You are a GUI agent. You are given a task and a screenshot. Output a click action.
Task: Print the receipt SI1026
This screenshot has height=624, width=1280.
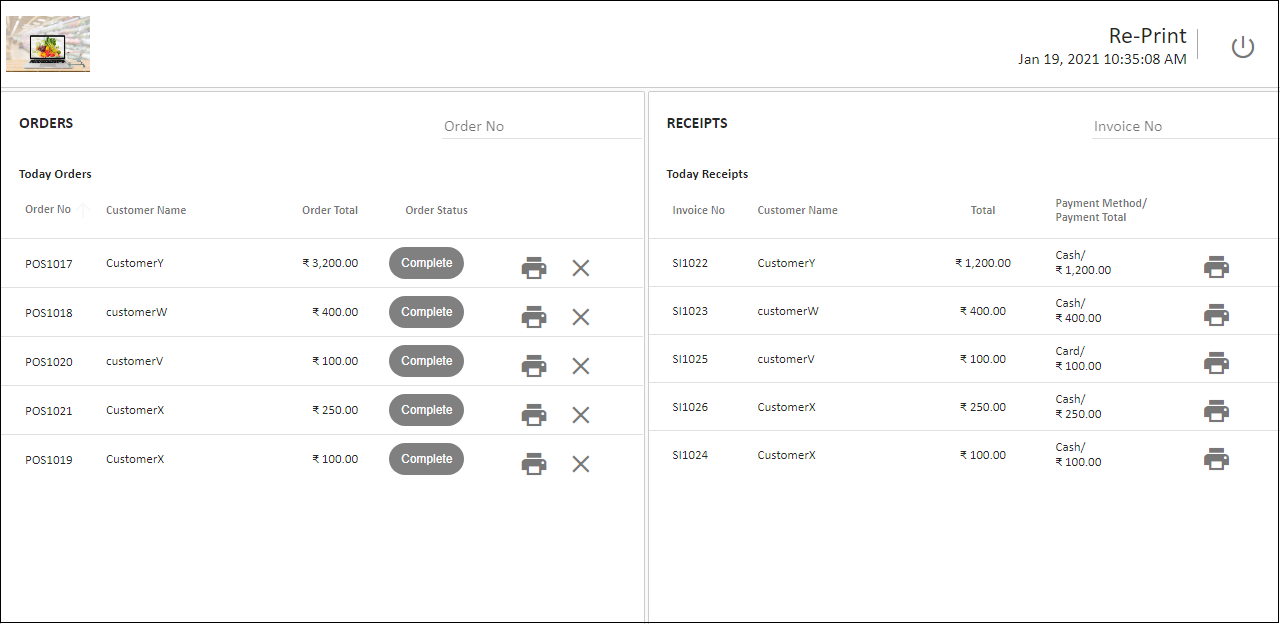[x=1216, y=410]
